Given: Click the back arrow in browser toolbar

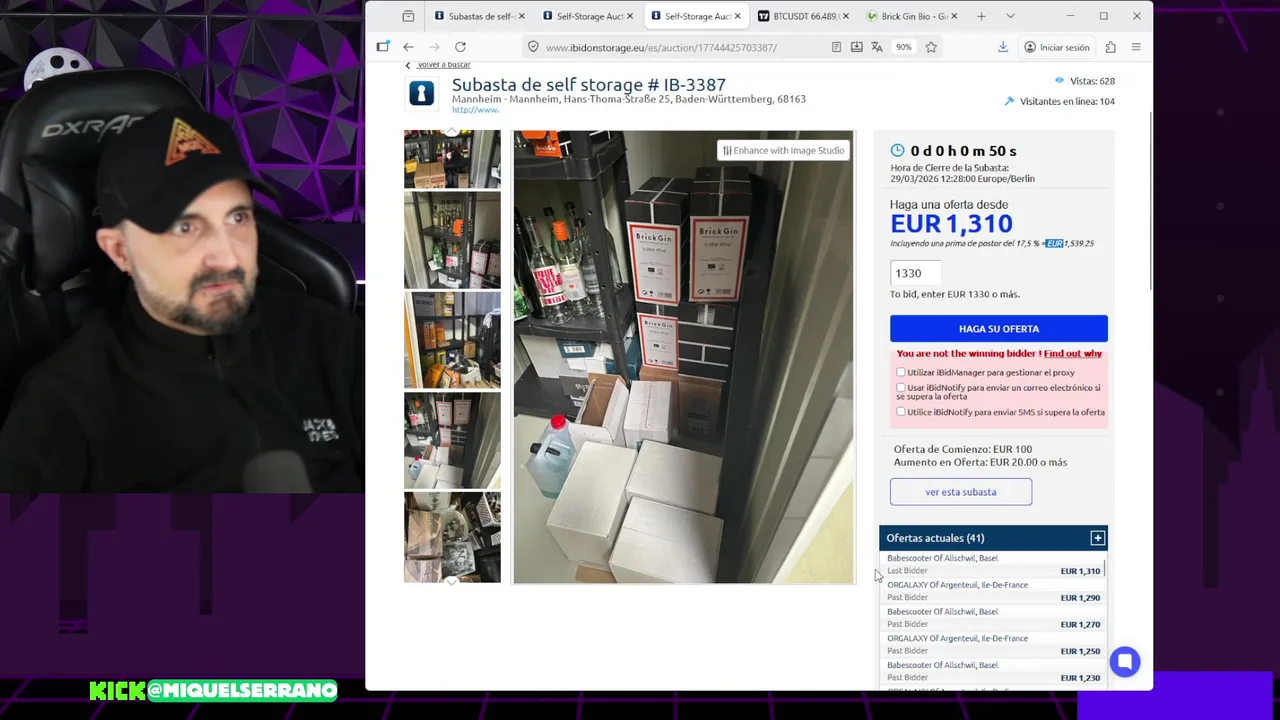Looking at the screenshot, I should tap(408, 47).
